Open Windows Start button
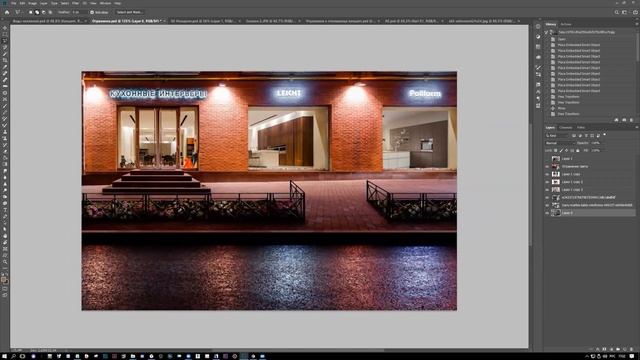Image resolution: width=640 pixels, height=360 pixels. click(4, 356)
